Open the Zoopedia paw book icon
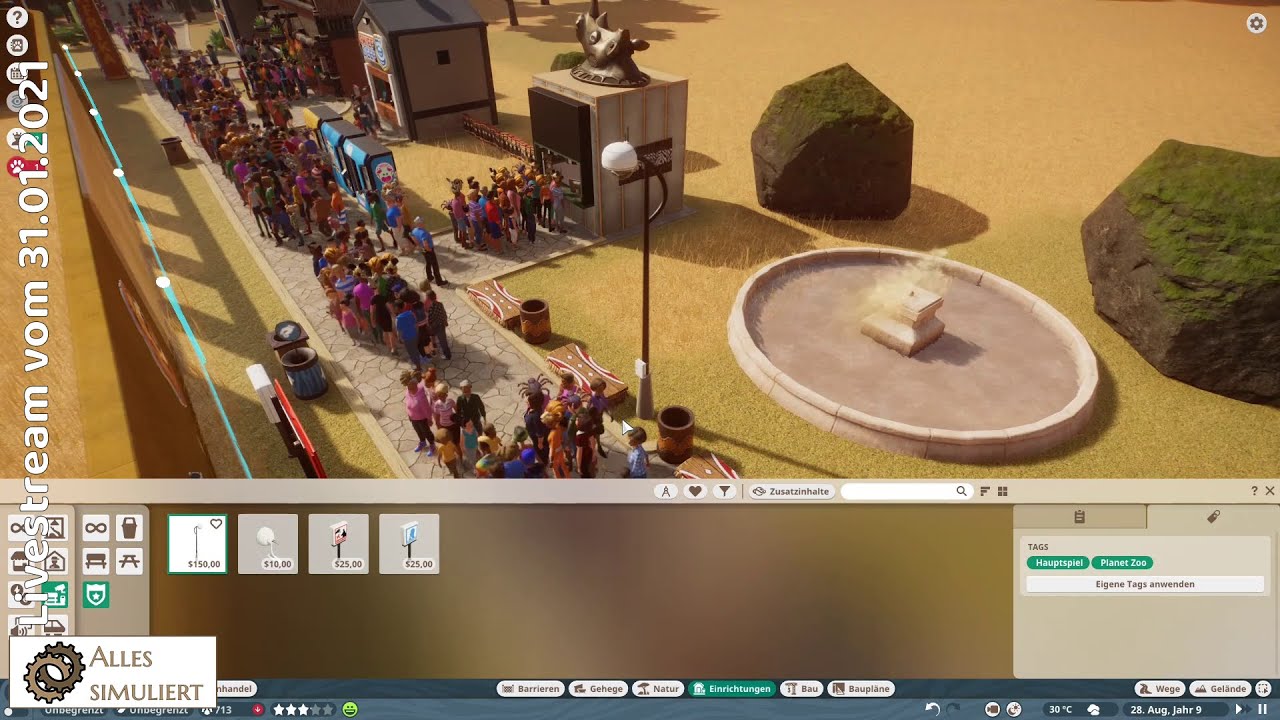This screenshot has height=720, width=1280. [x=17, y=45]
